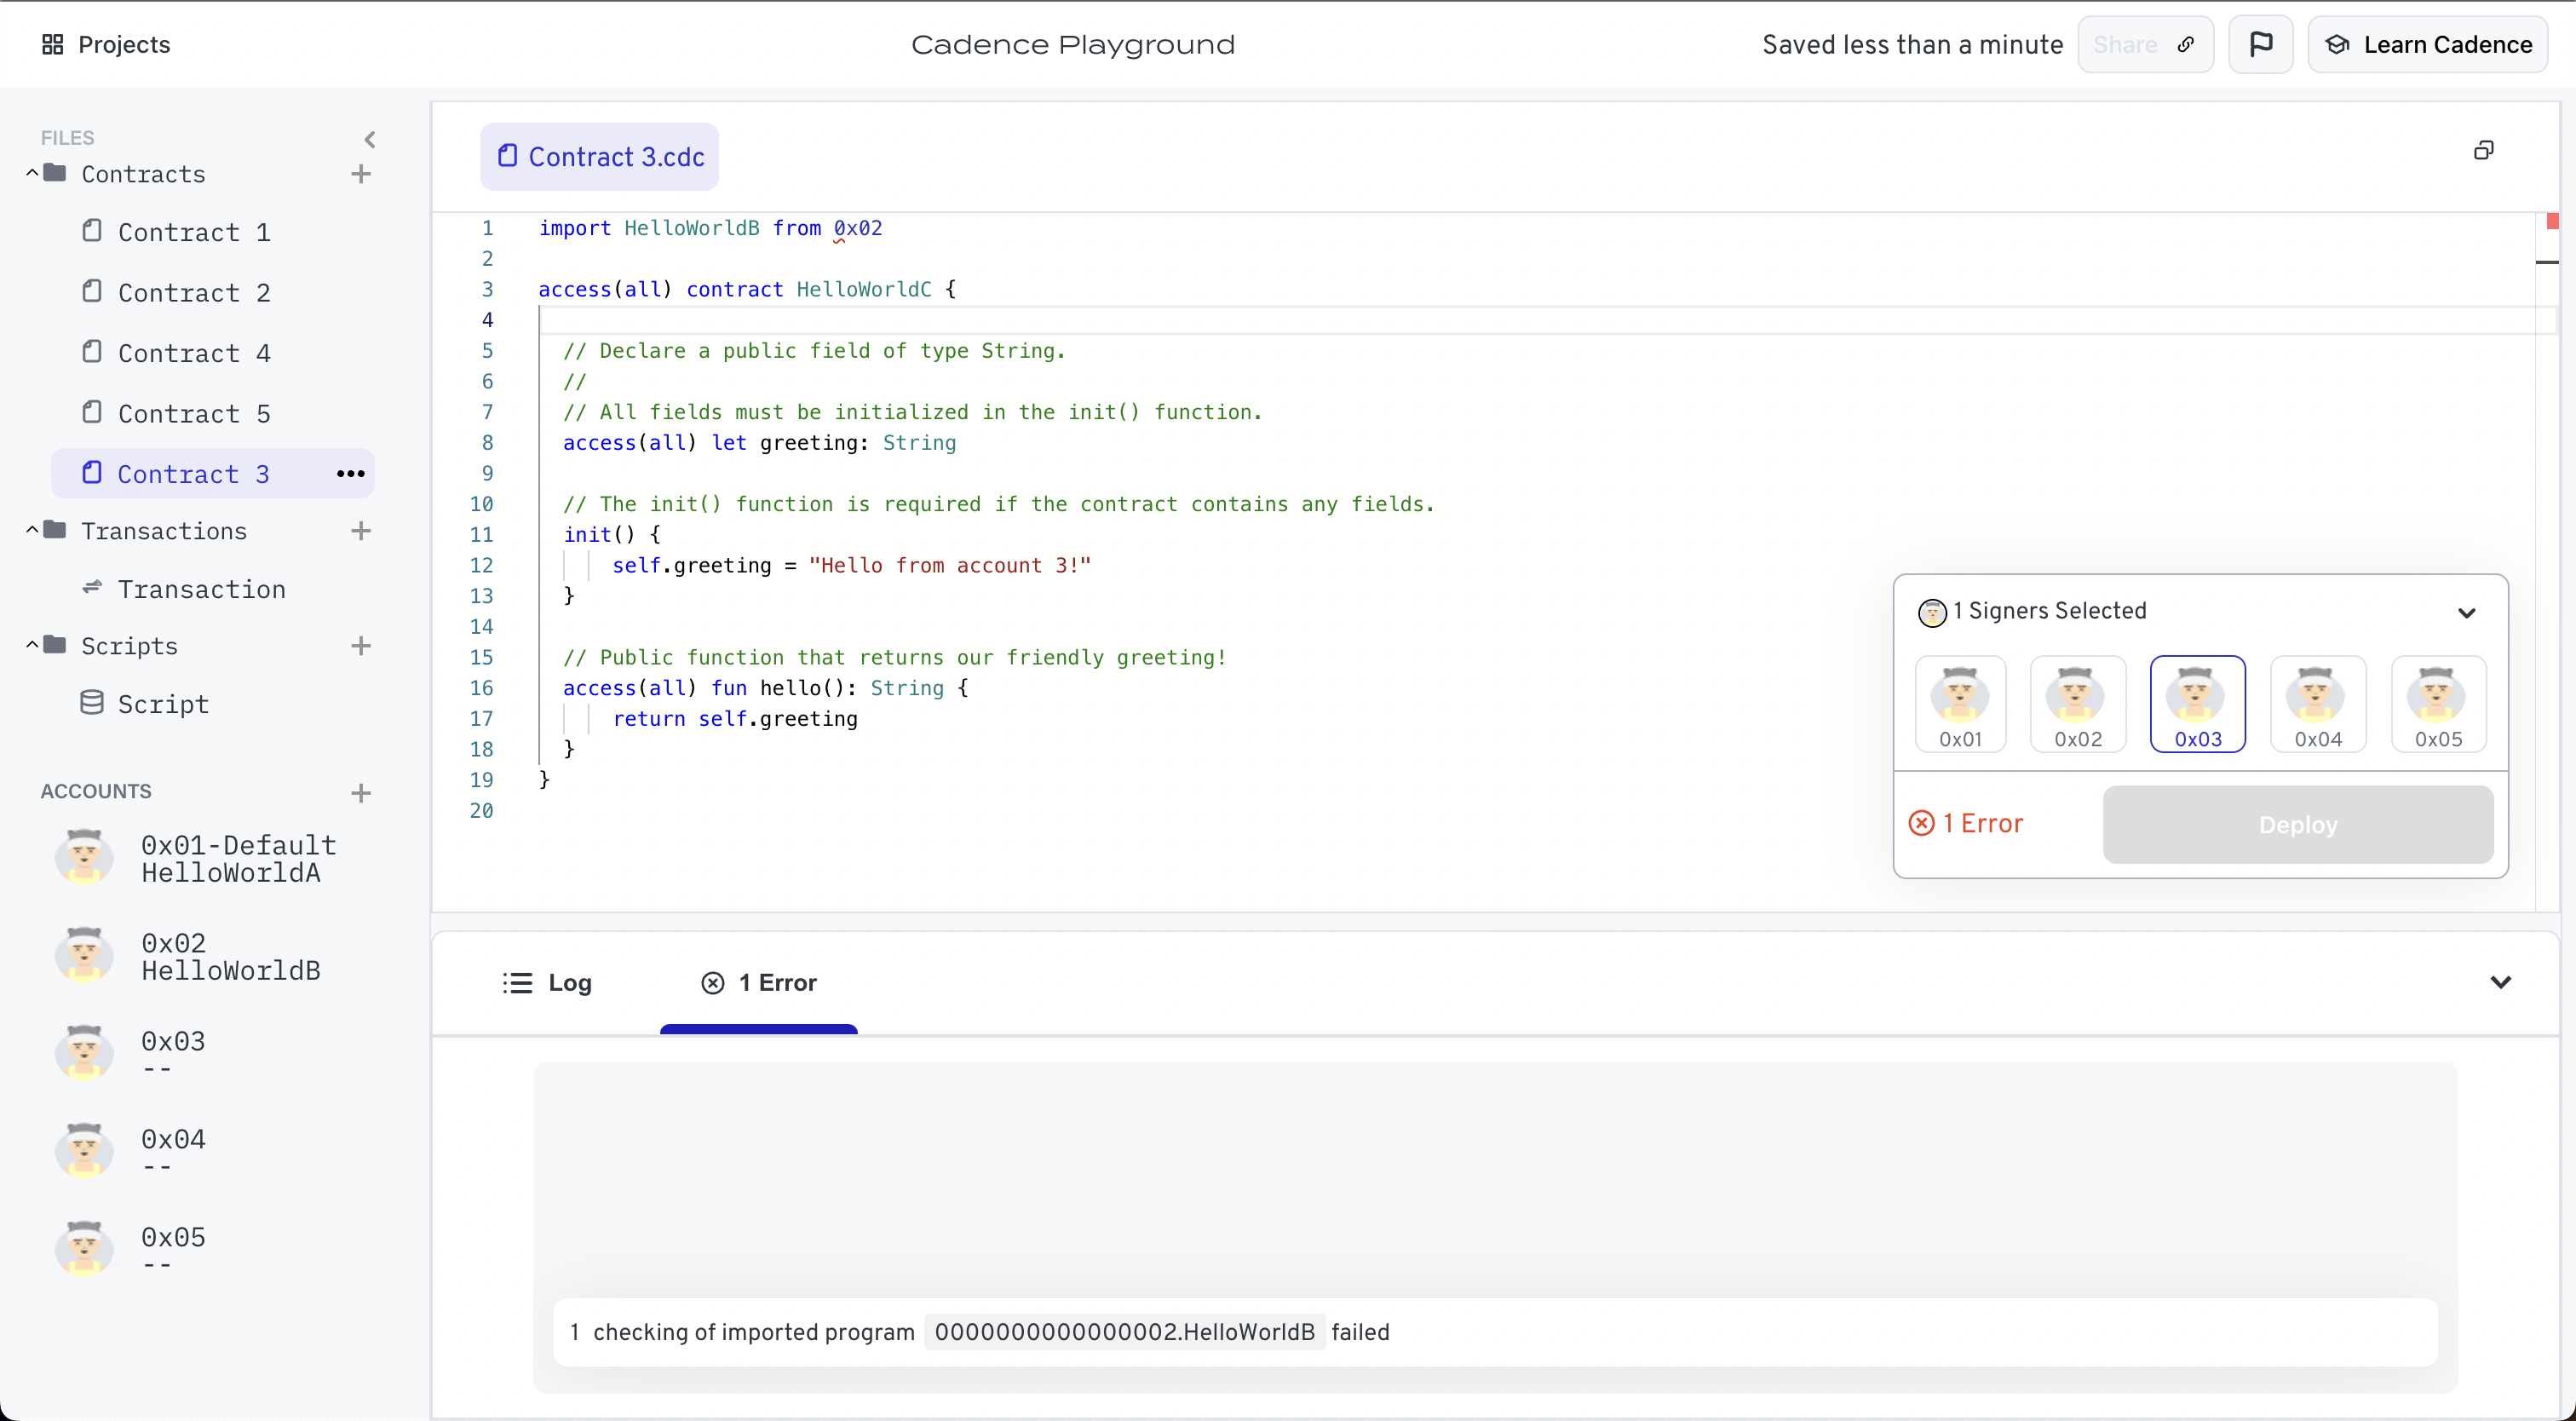Collapse the Contracts folder

pos(32,173)
